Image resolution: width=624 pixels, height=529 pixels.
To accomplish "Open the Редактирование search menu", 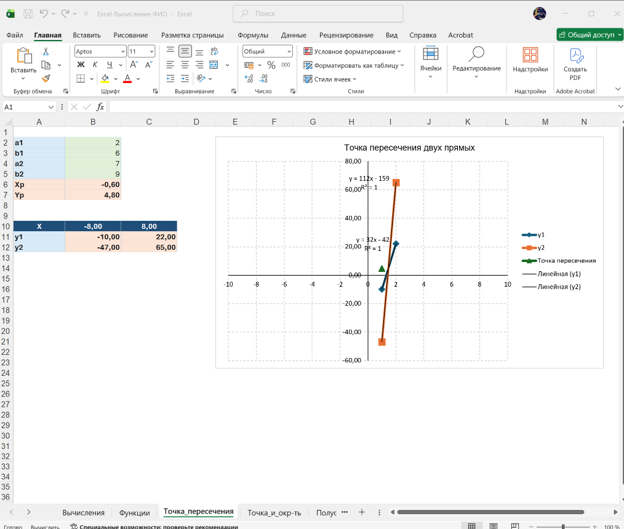I will click(x=476, y=62).
